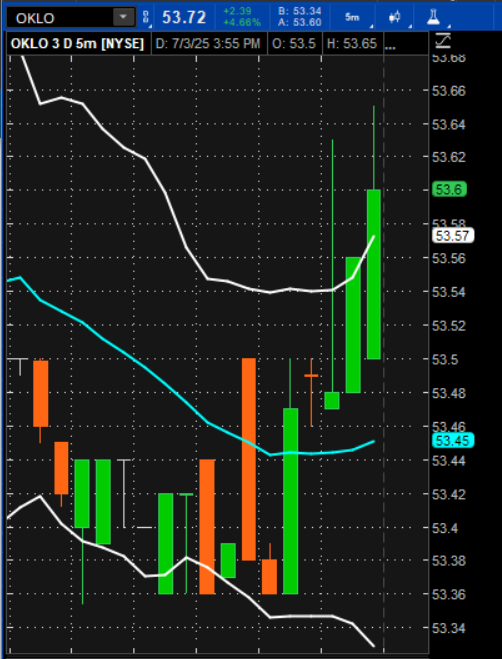Click the 53.44 price axis label
This screenshot has height=659, width=502.
pyautogui.click(x=449, y=461)
